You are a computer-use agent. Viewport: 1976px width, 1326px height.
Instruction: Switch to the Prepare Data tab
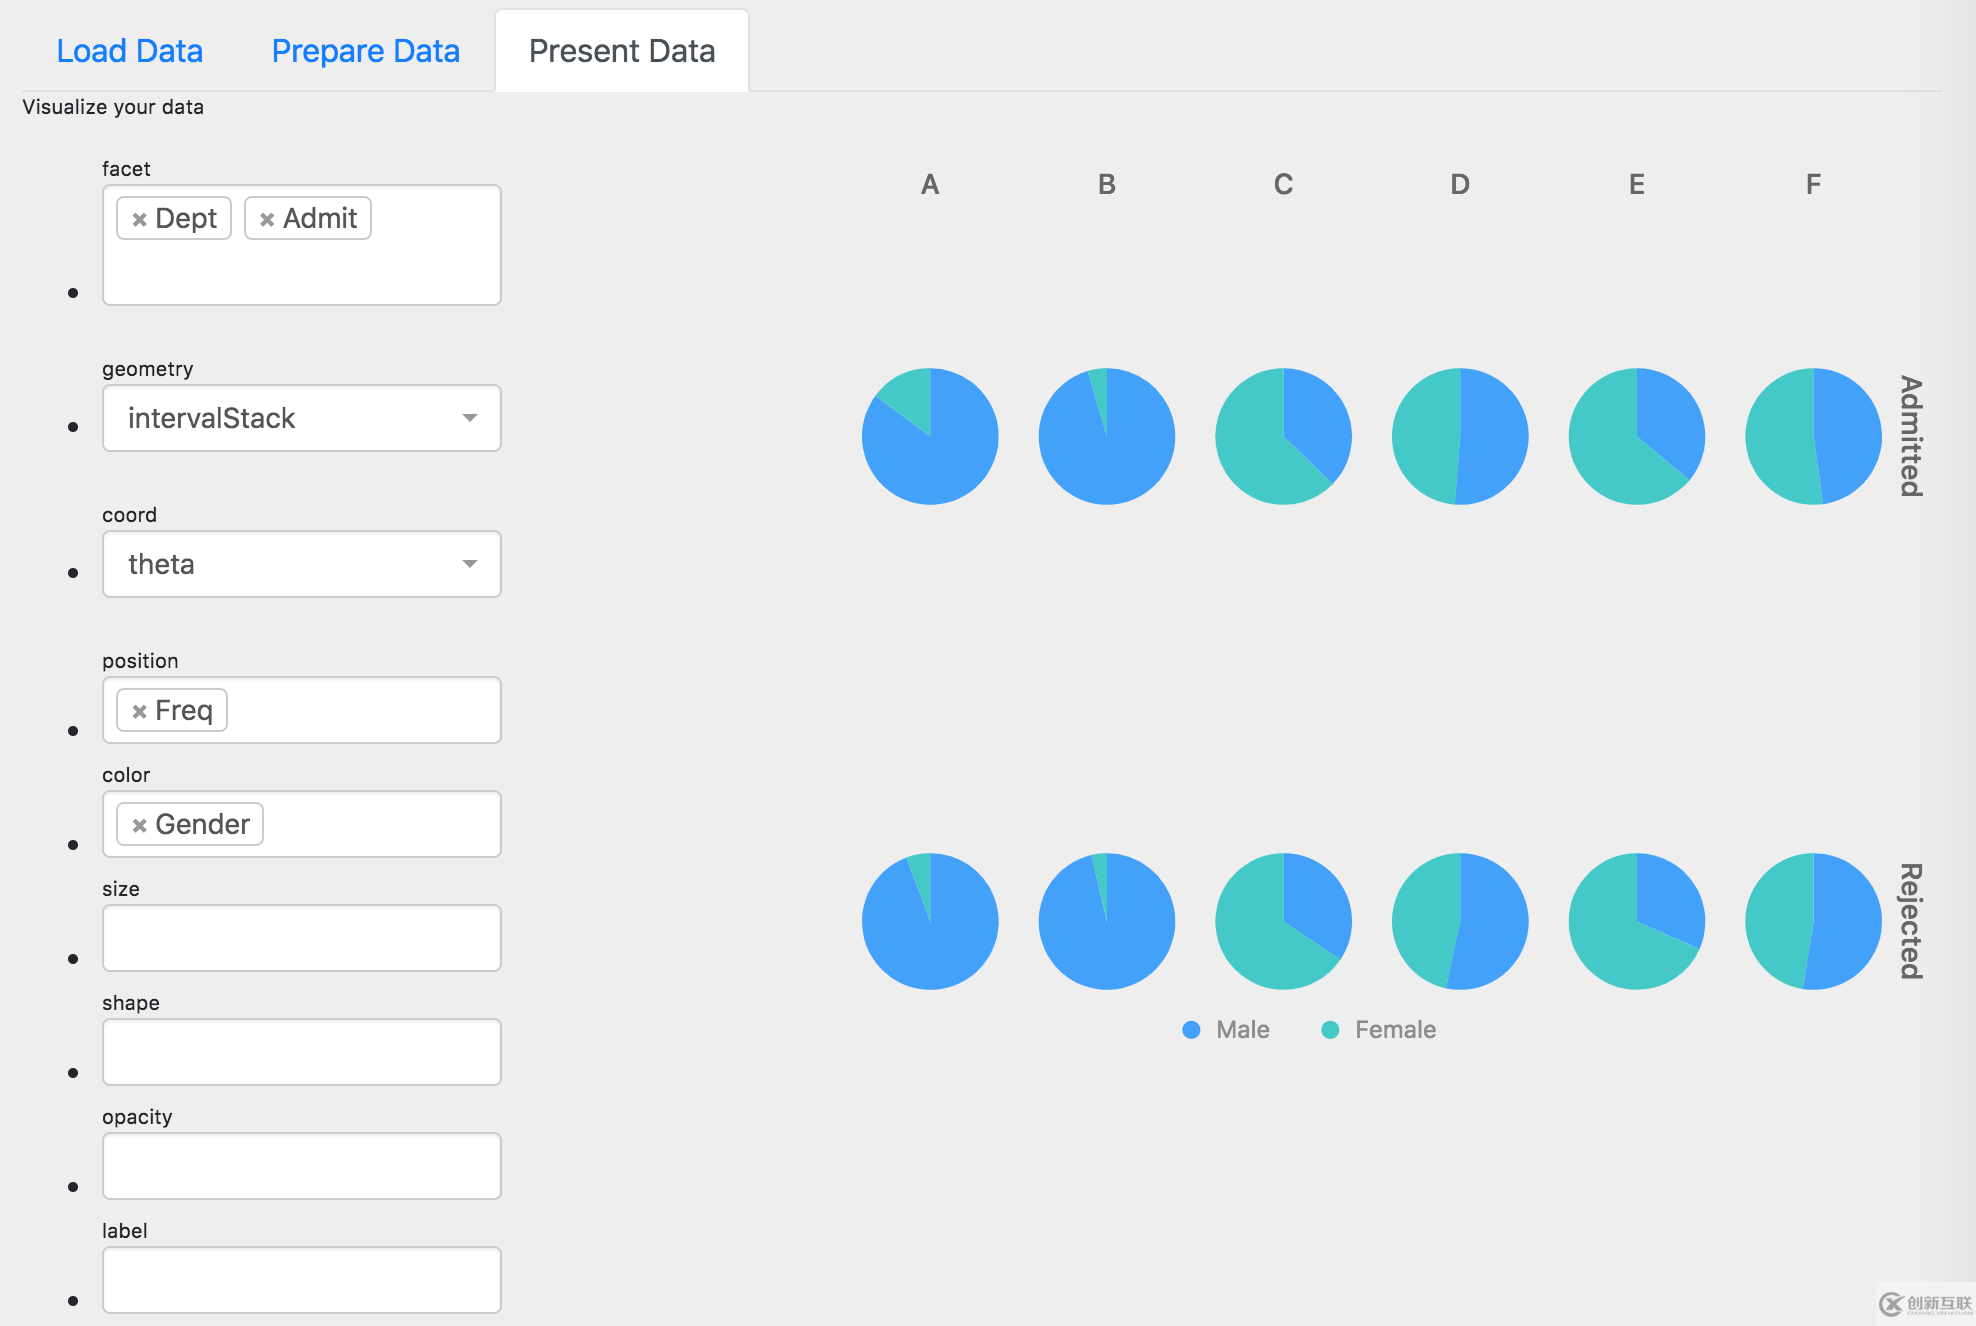click(365, 51)
